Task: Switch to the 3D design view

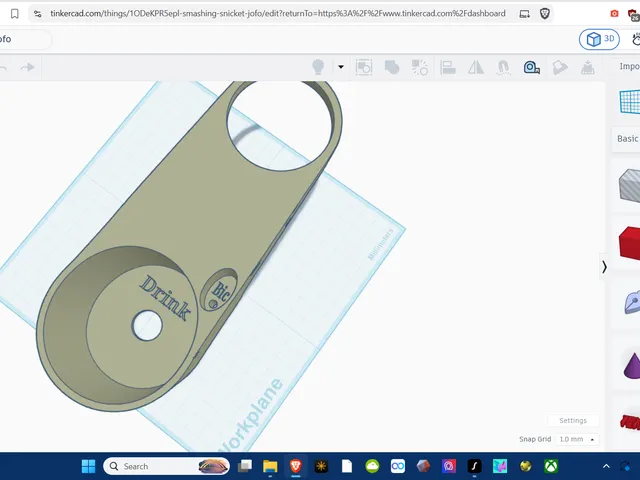Action: coord(599,39)
